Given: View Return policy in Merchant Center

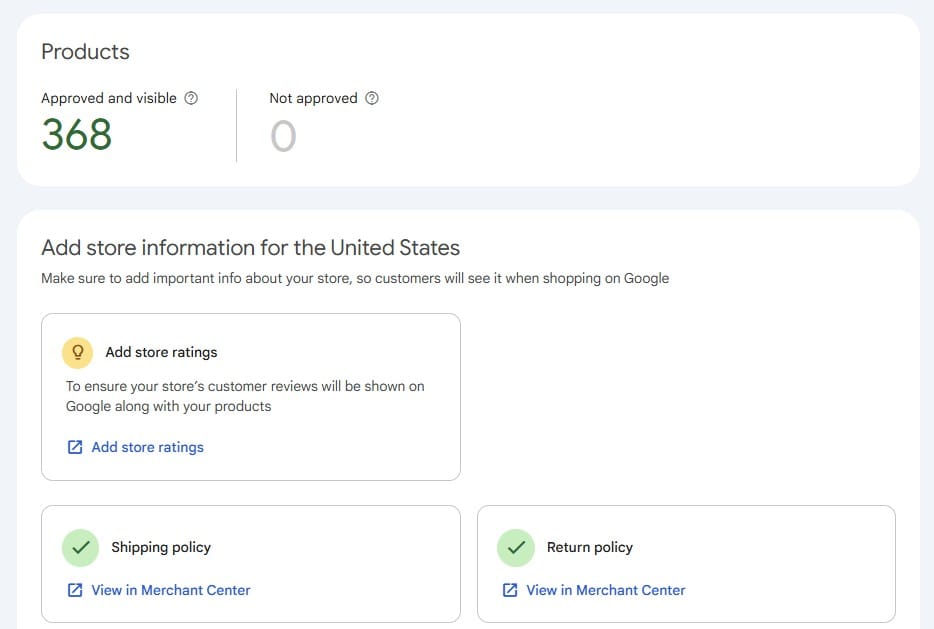Looking at the screenshot, I should tap(606, 590).
